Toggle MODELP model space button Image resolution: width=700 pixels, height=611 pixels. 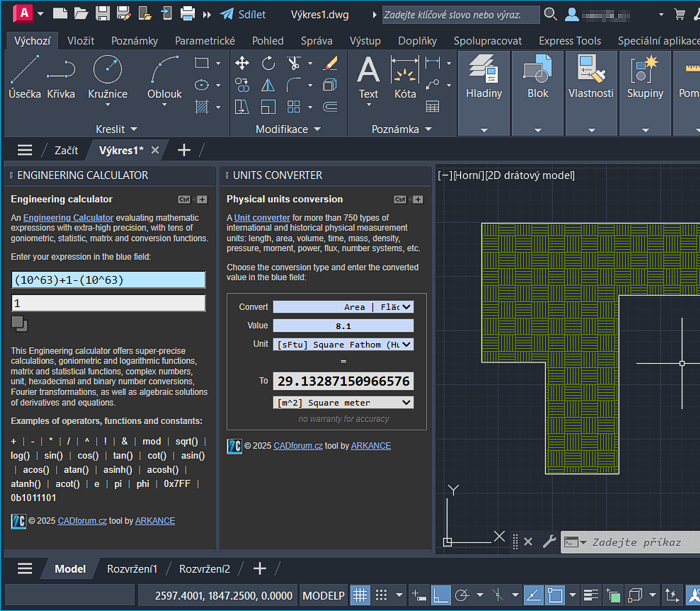pyautogui.click(x=323, y=596)
